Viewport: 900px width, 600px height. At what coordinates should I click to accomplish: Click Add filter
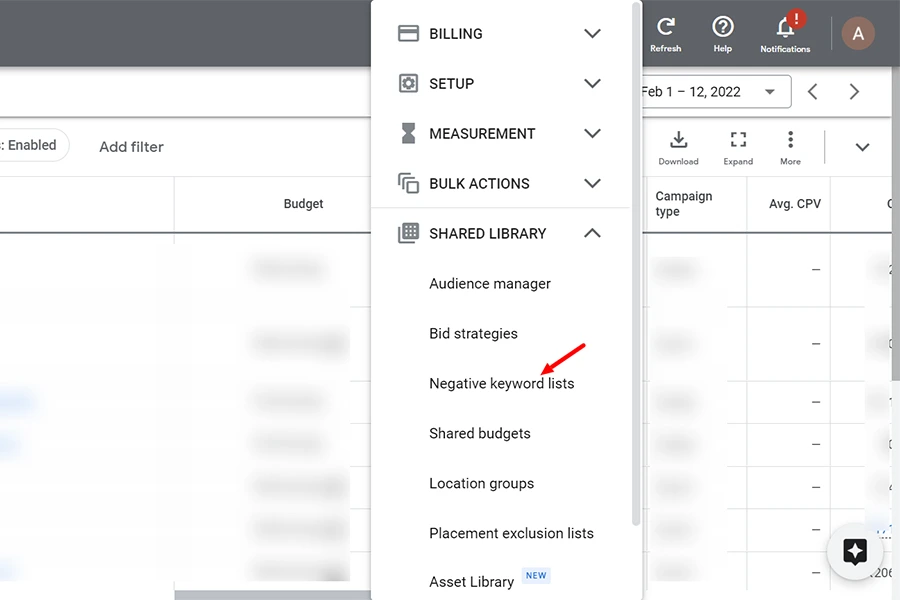(131, 147)
